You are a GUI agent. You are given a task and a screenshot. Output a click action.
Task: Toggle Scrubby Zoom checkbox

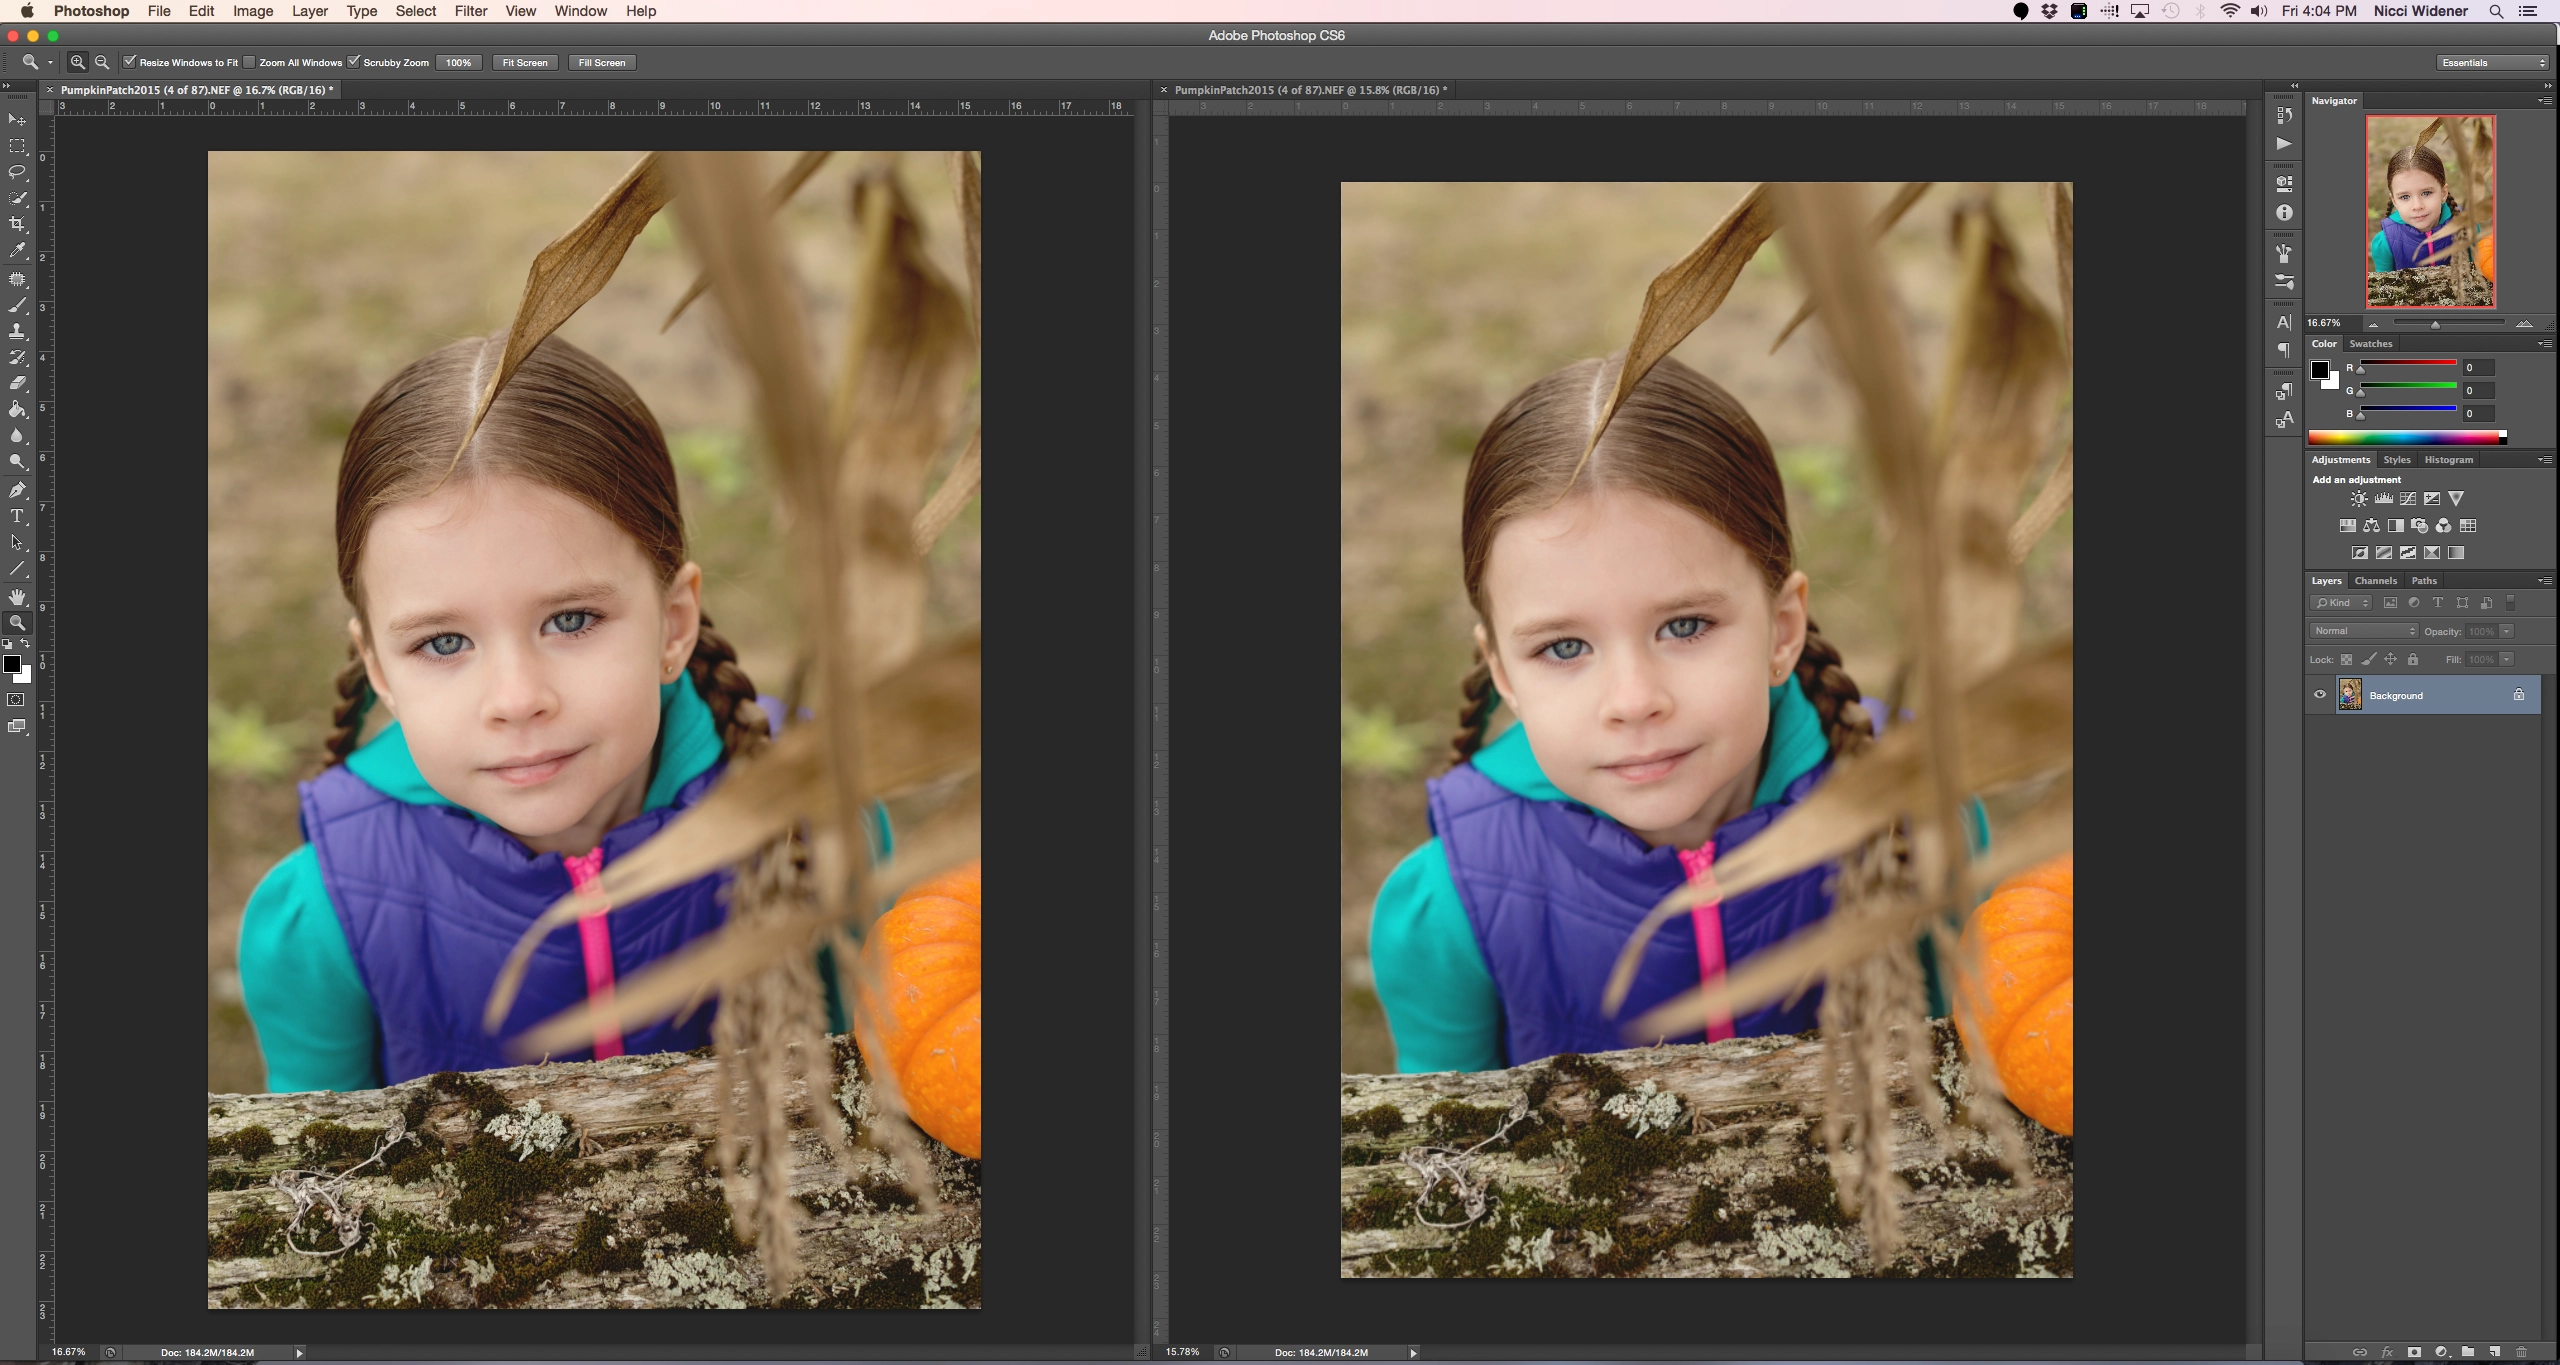pos(354,62)
